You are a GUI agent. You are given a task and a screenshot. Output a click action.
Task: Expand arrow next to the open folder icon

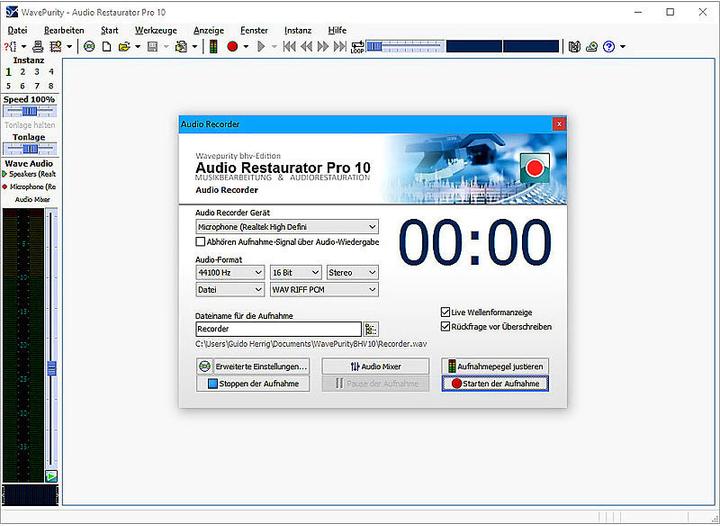137,47
